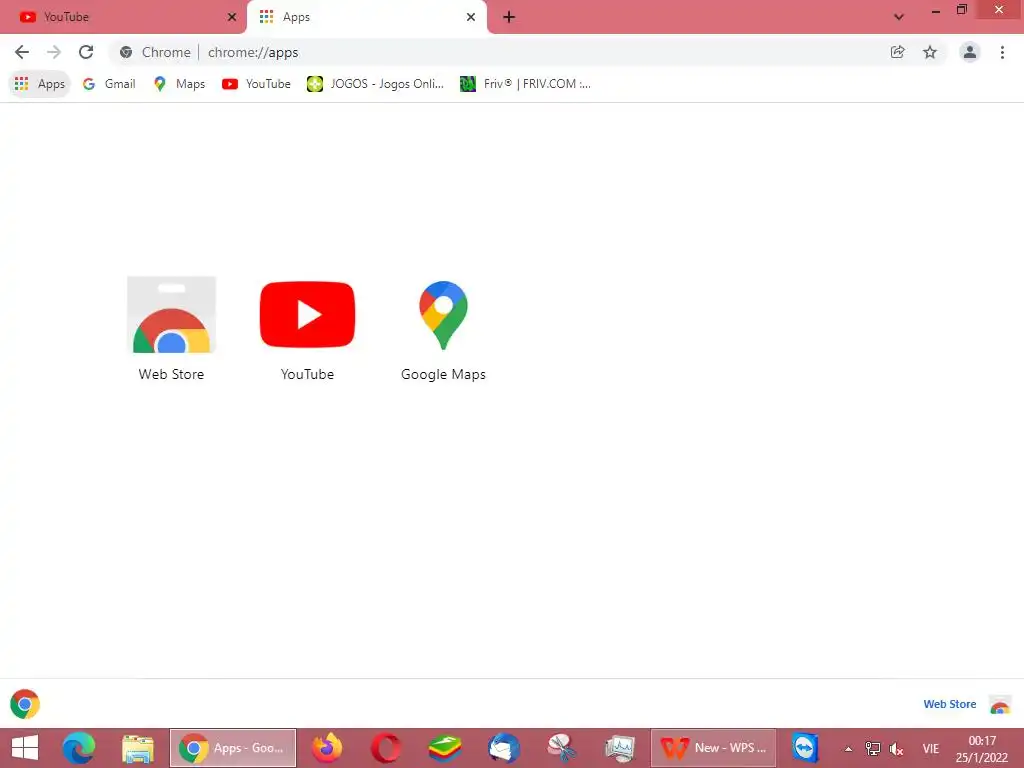Open the clock showing 00:17
Screen dimensions: 1024x768
[x=982, y=748]
